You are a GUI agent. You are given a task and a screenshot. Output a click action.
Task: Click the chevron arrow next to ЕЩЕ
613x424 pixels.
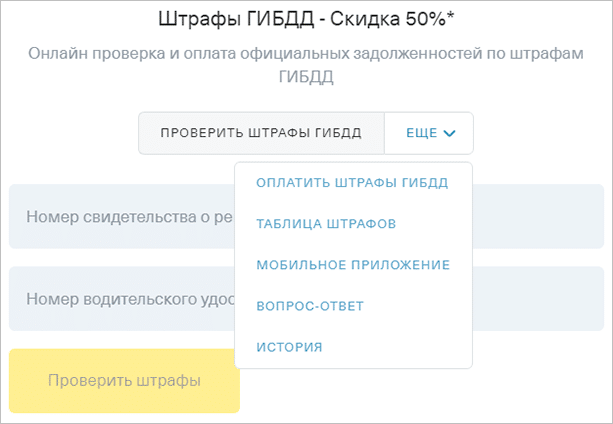(449, 133)
